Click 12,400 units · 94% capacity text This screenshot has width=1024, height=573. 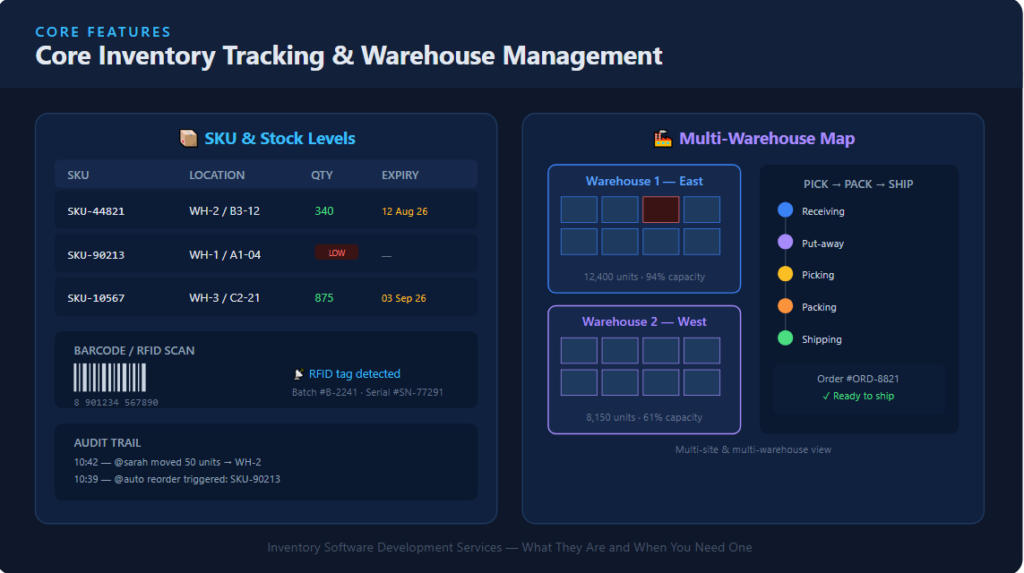[644, 276]
